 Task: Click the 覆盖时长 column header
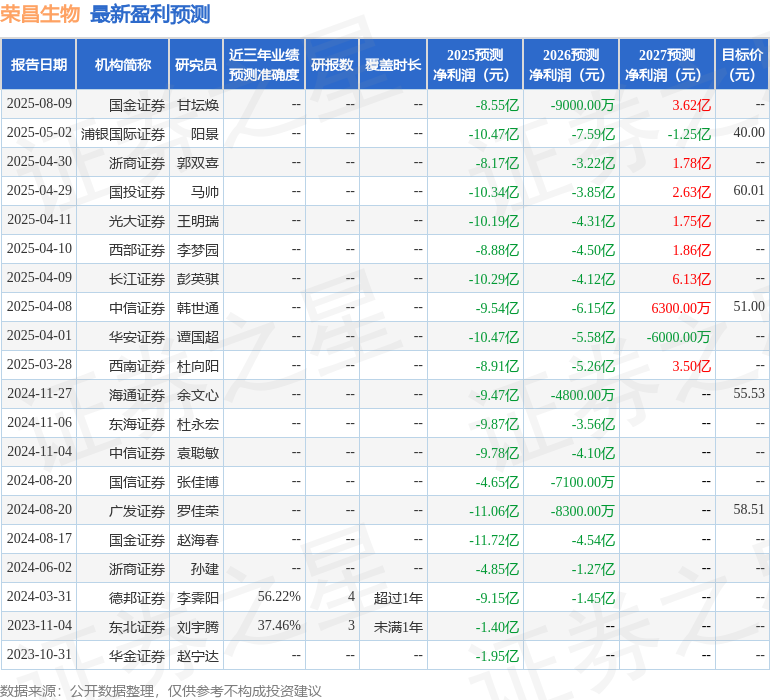pos(393,65)
